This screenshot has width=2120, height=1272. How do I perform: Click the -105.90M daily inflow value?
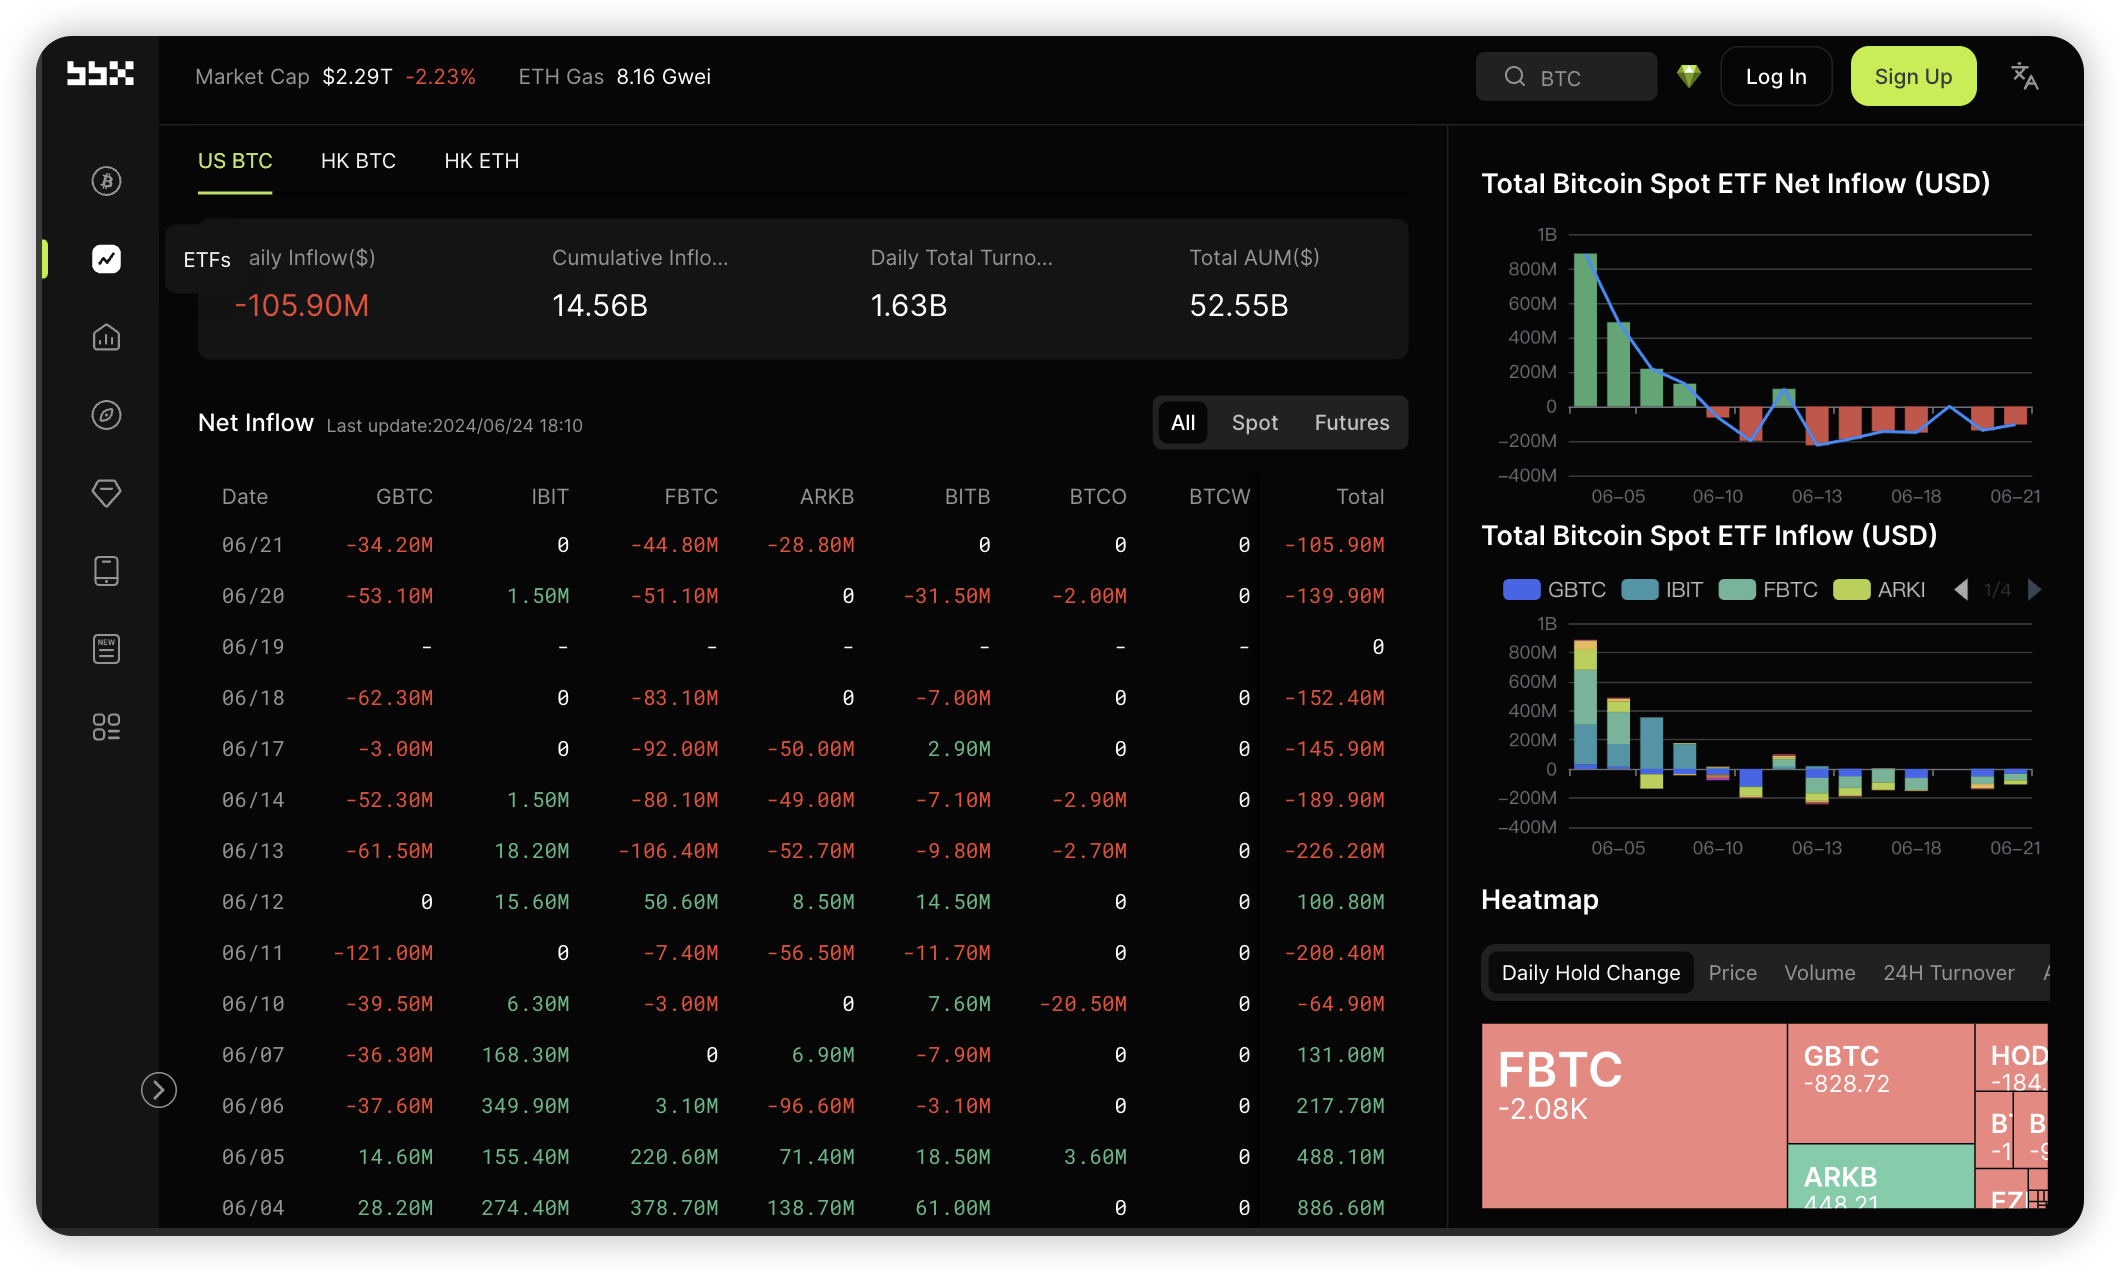point(302,305)
